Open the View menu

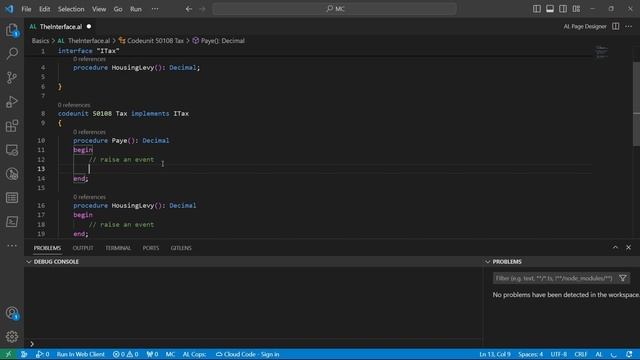pyautogui.click(x=99, y=9)
